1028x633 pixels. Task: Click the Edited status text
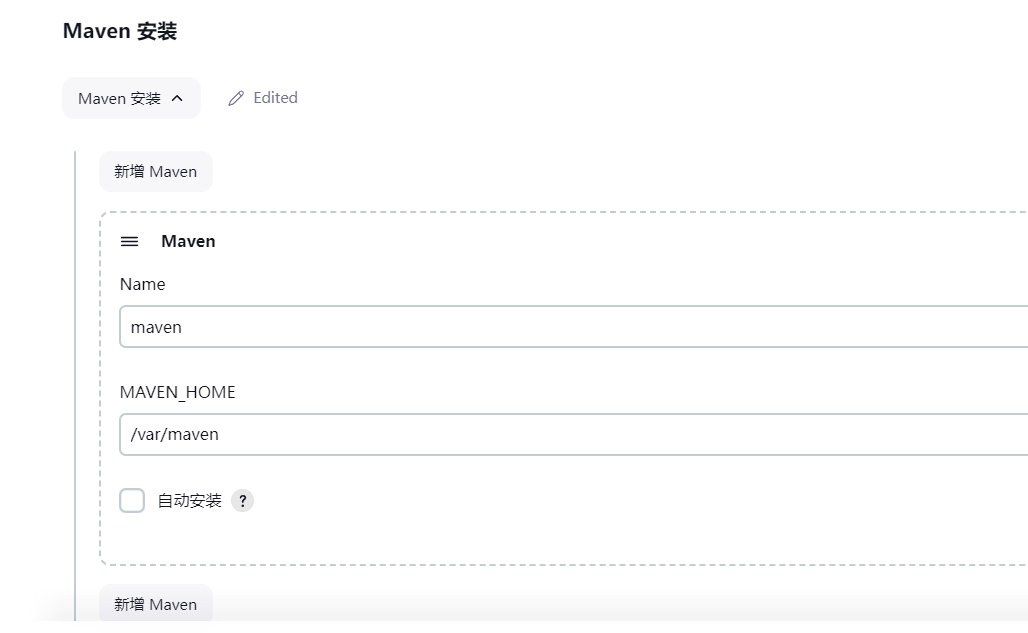275,98
